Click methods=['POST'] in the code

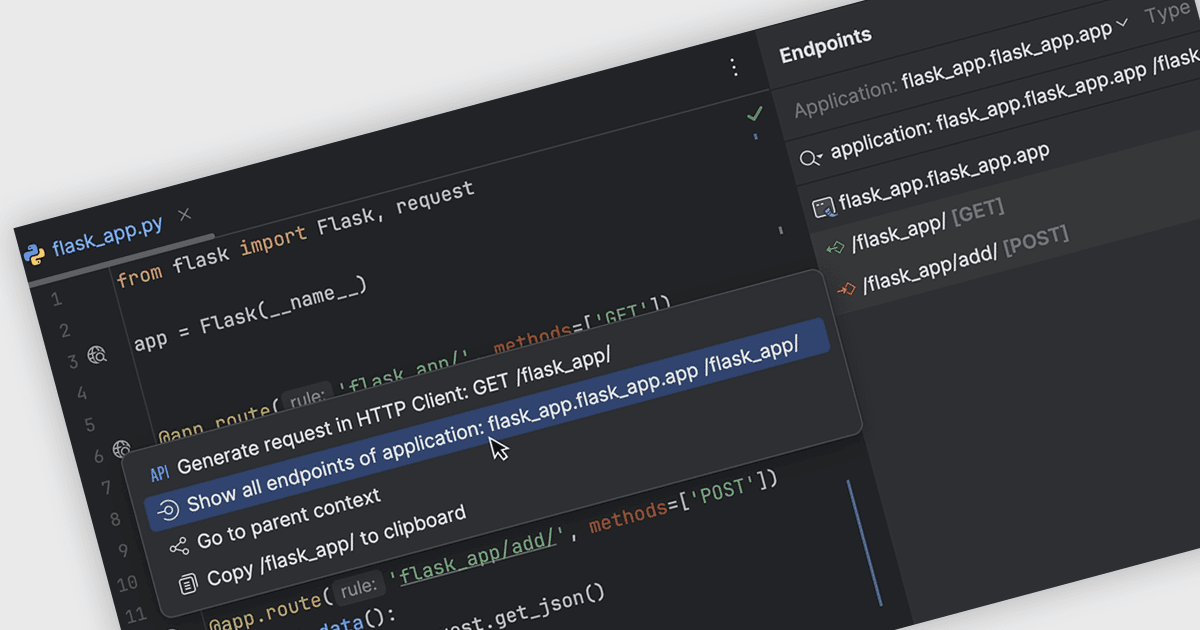click(x=683, y=502)
